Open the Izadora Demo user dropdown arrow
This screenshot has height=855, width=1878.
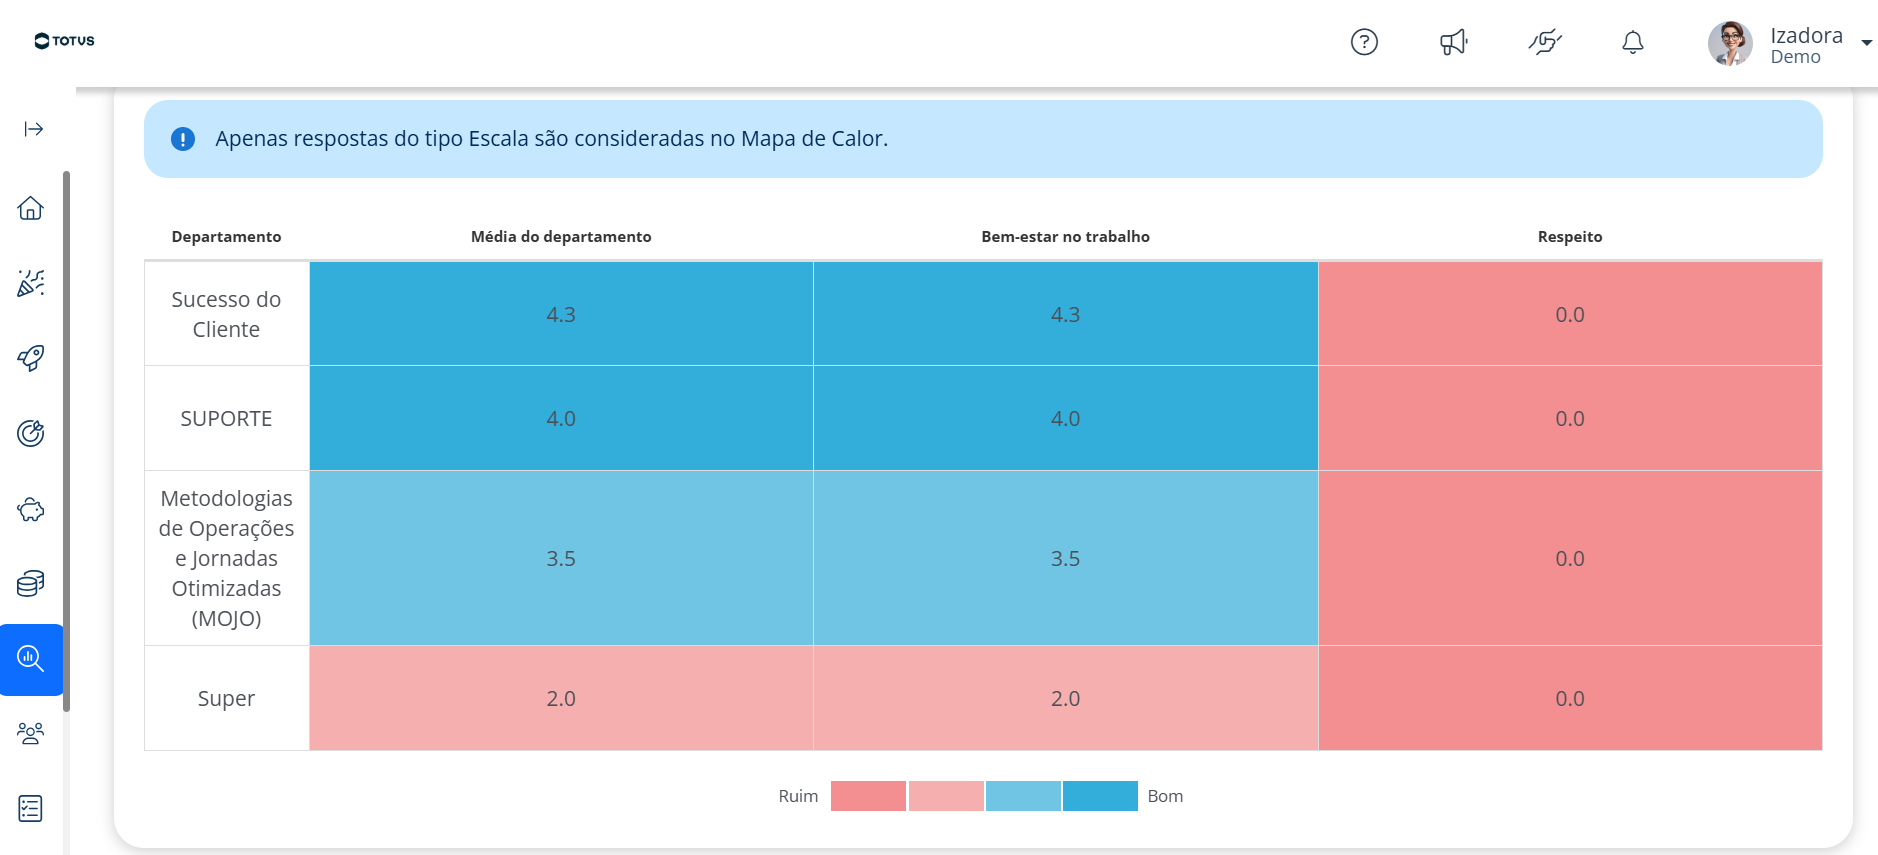coord(1866,43)
